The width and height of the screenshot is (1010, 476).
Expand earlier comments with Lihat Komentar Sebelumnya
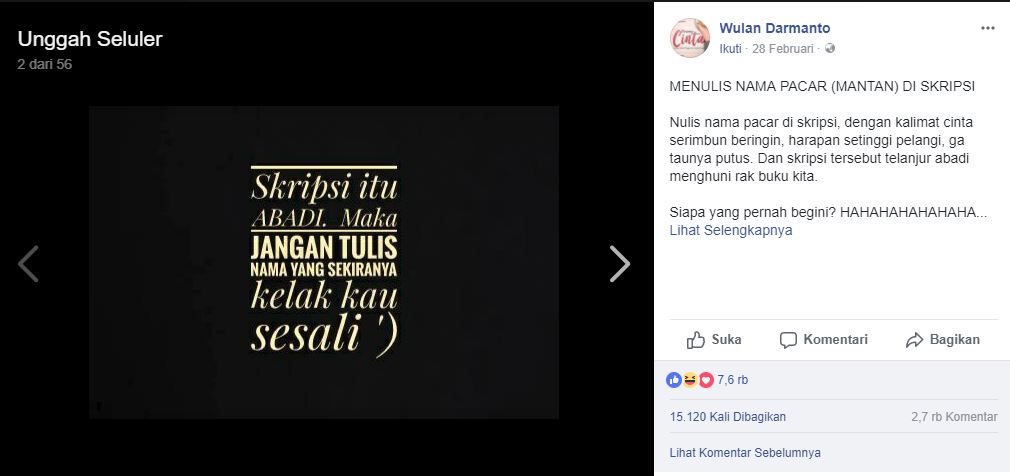[745, 453]
